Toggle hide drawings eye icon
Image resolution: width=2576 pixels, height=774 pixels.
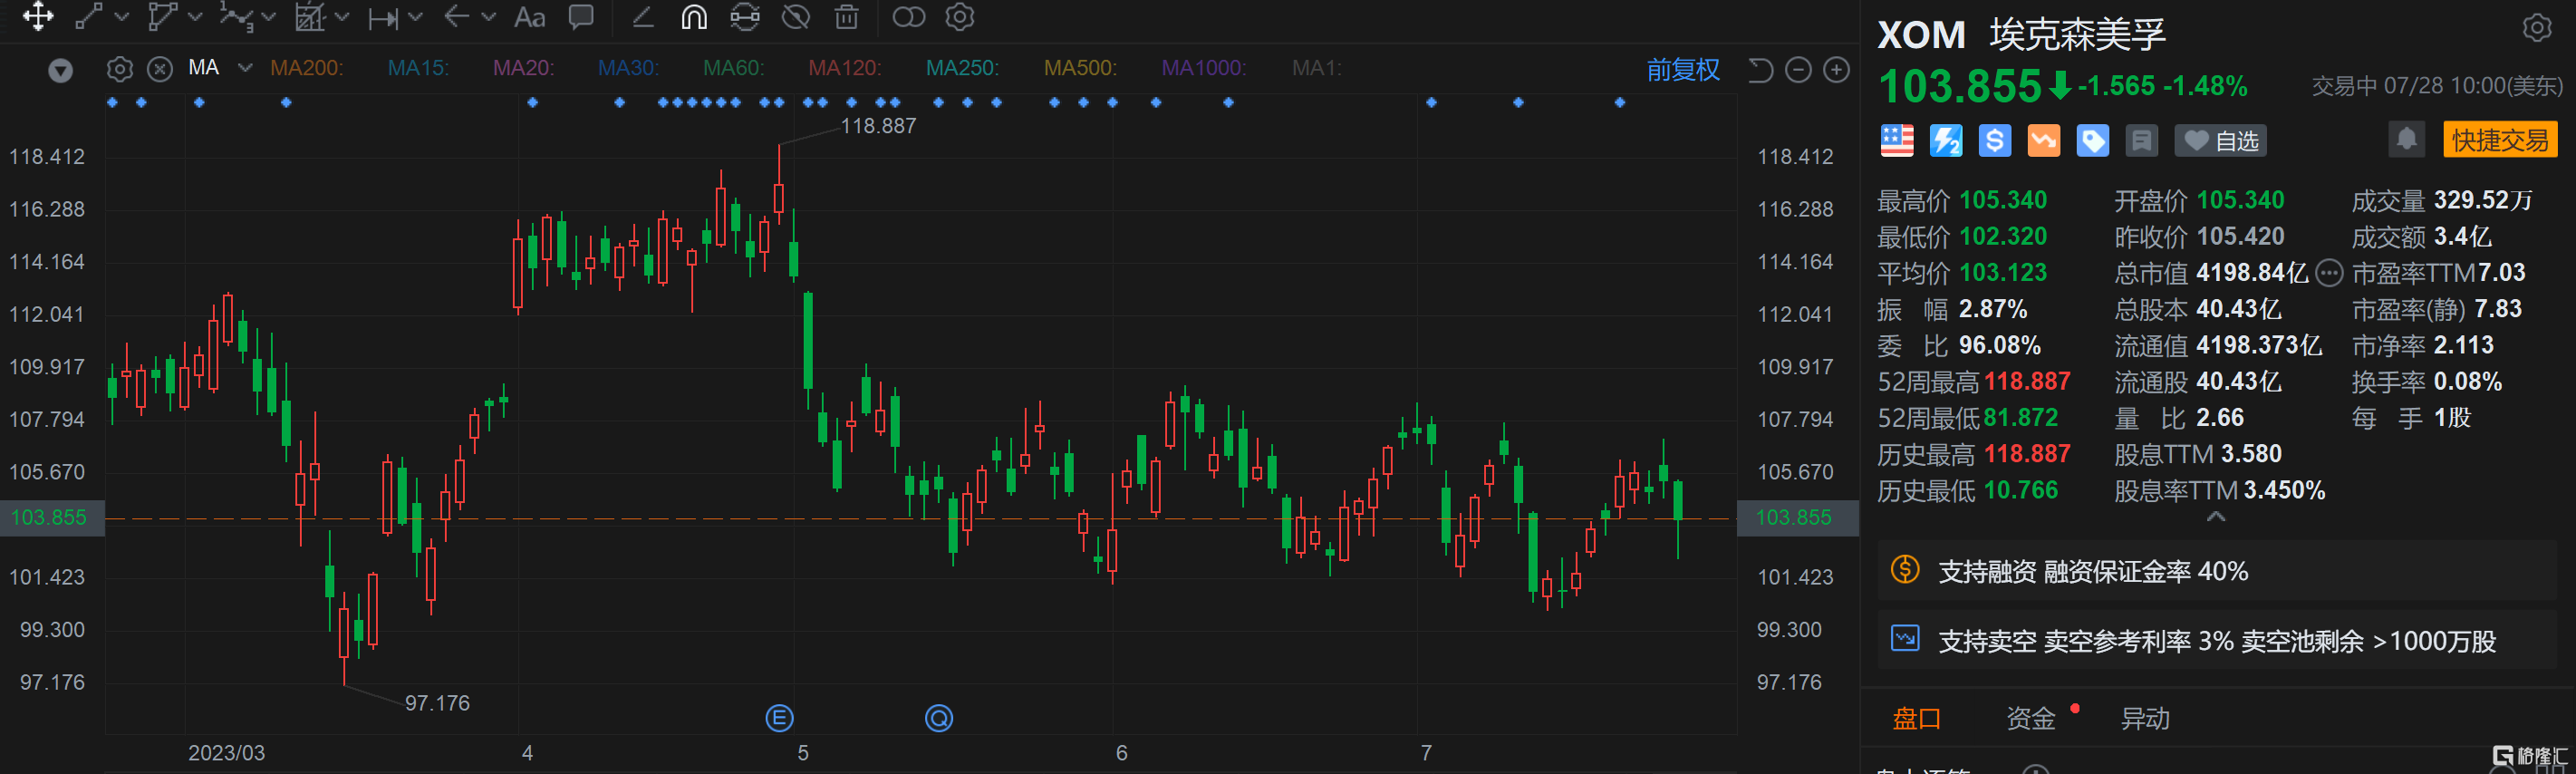(796, 17)
